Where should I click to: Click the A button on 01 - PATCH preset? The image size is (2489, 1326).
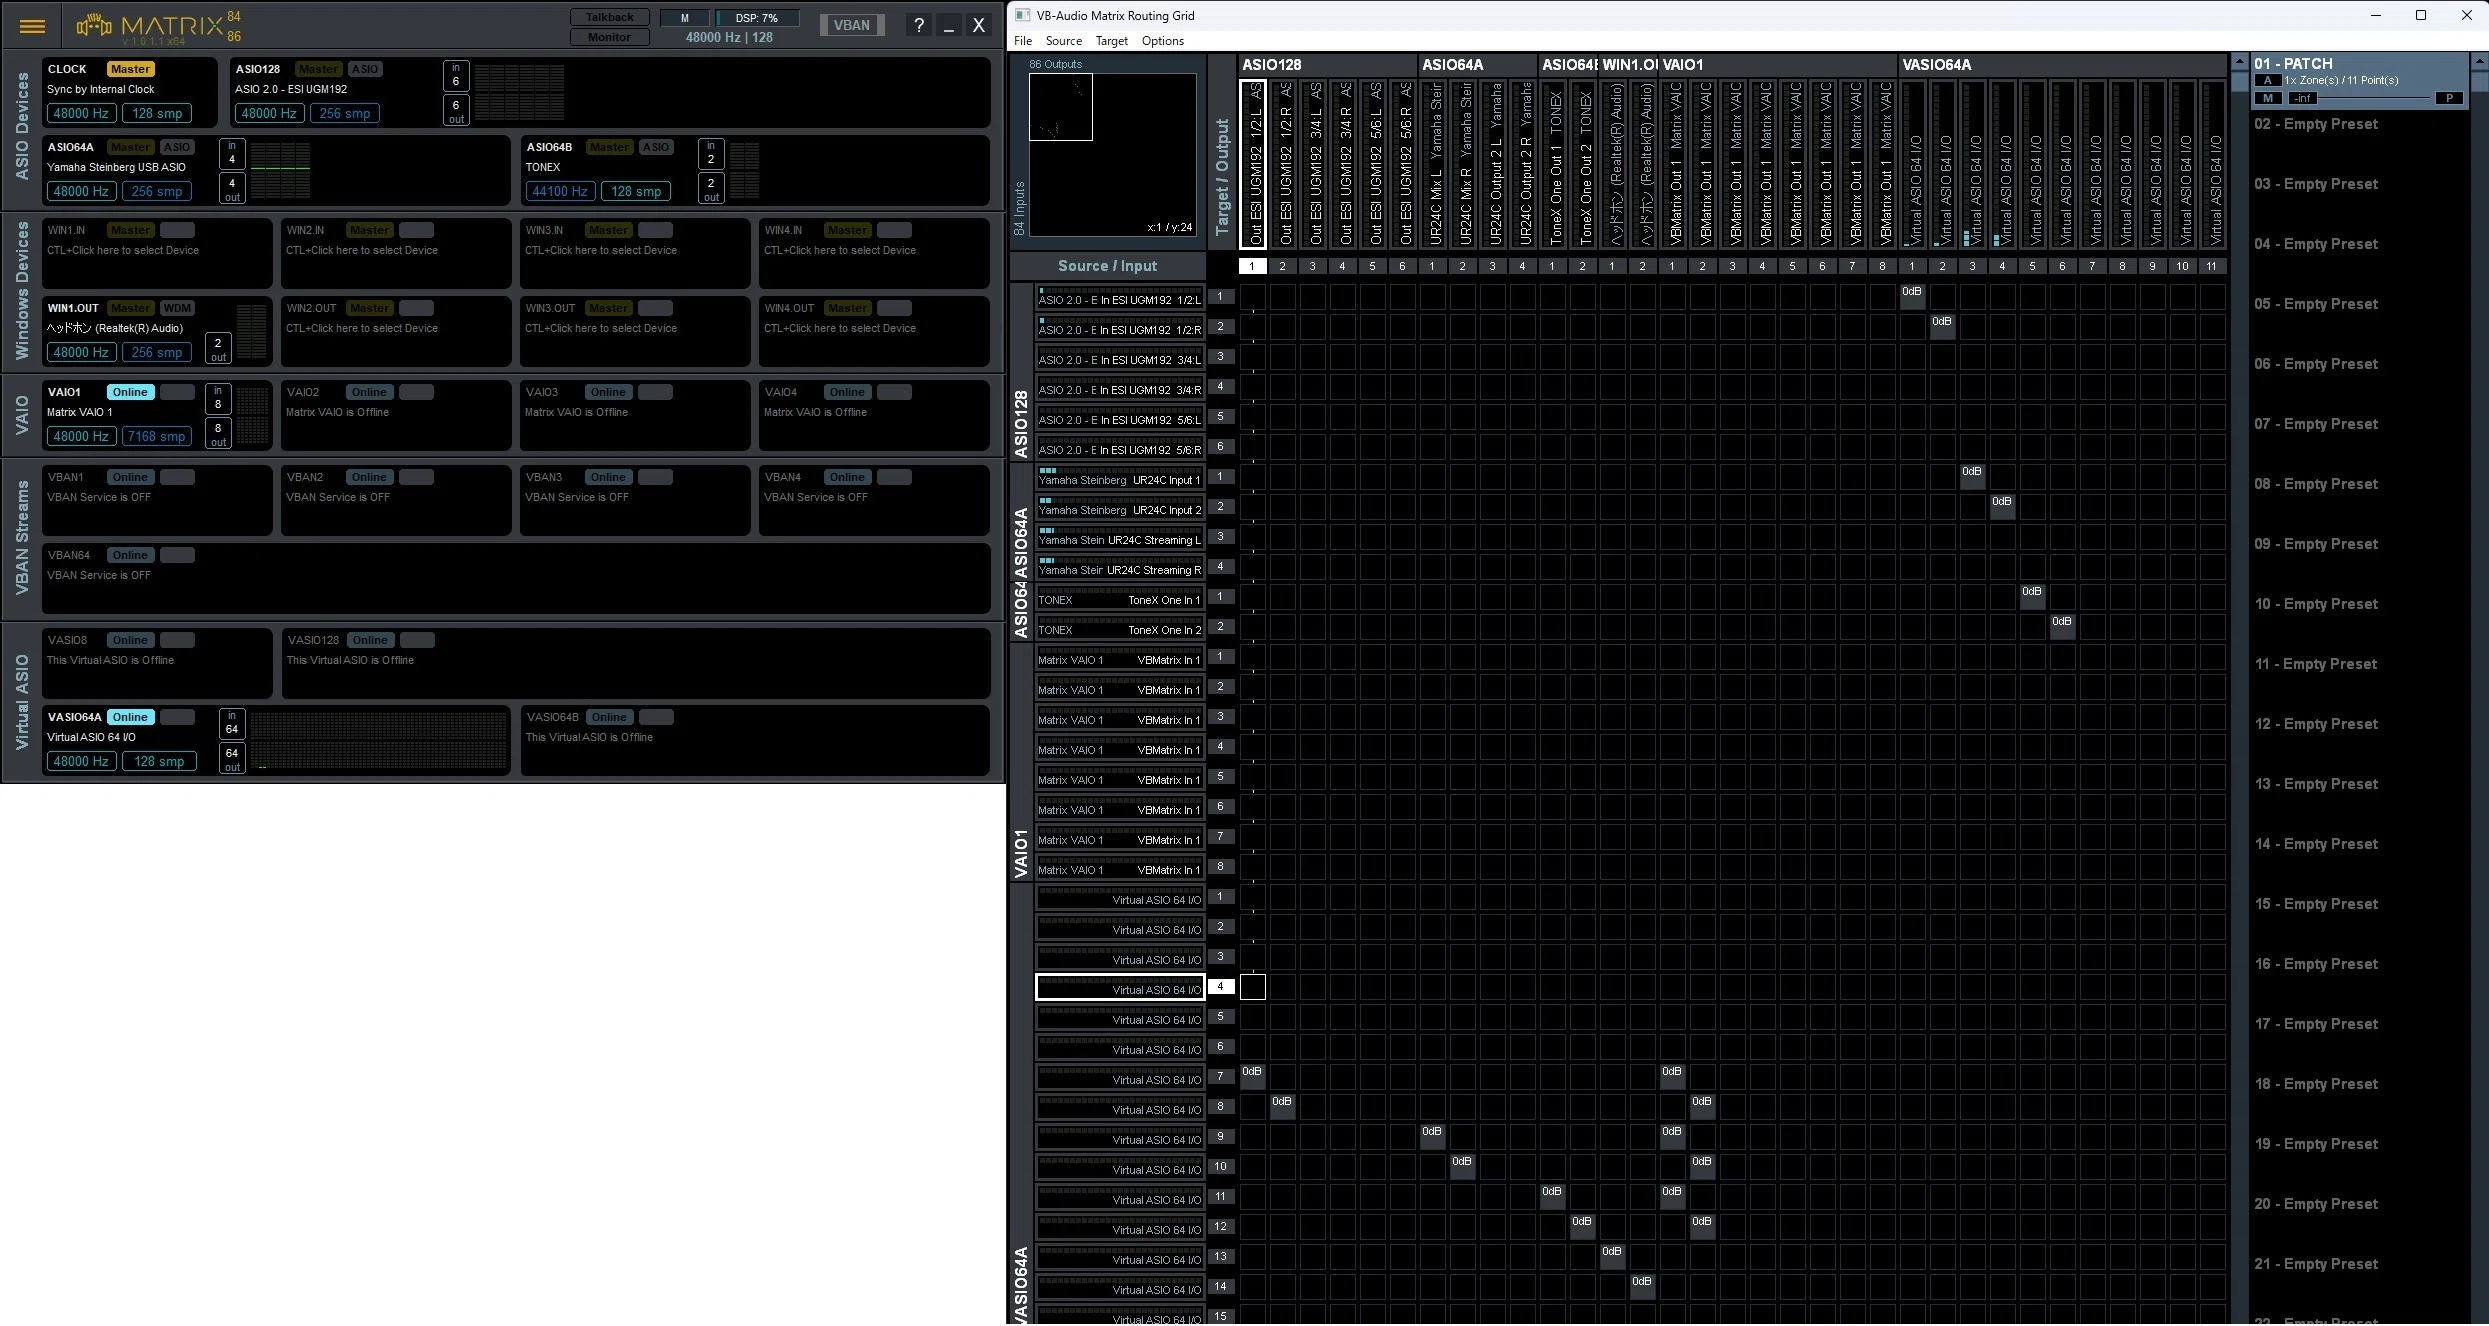(2268, 80)
